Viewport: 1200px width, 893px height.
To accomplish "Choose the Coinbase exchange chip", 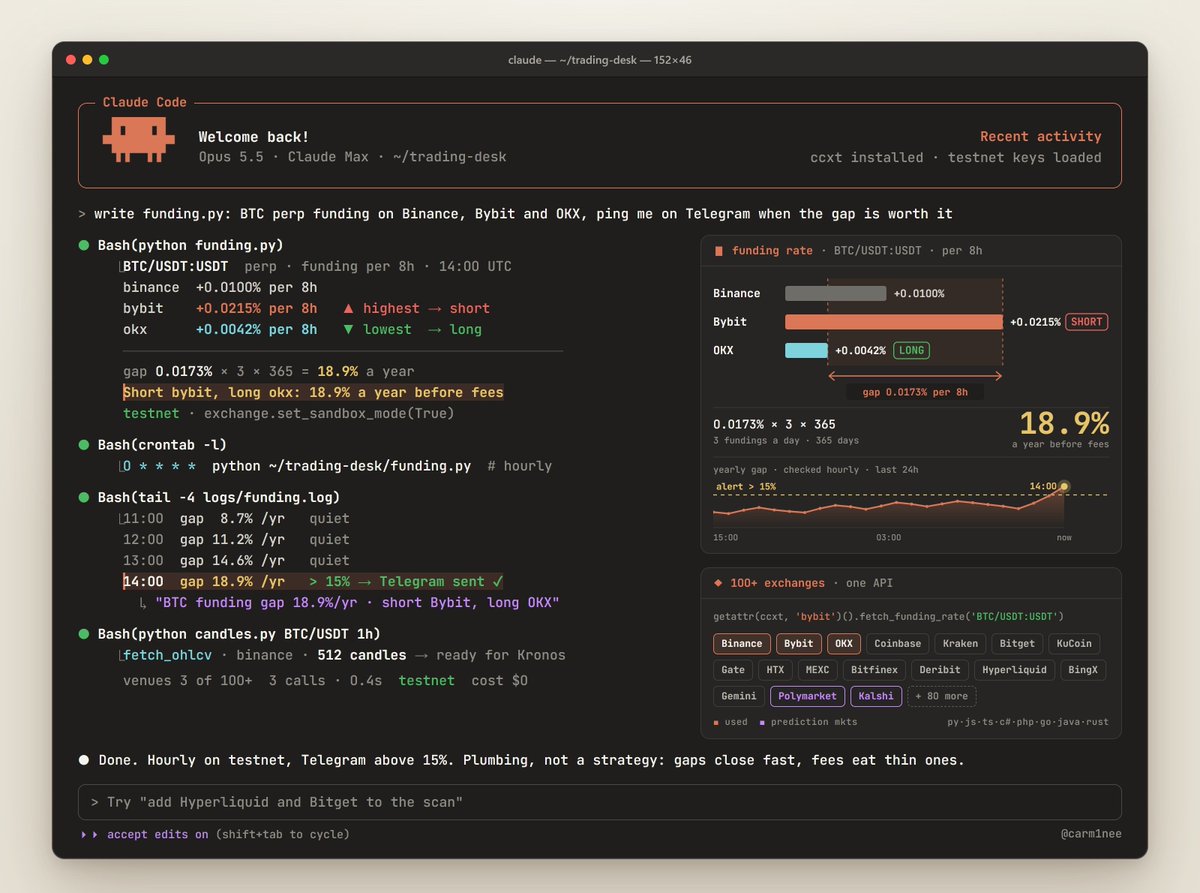I will [897, 643].
